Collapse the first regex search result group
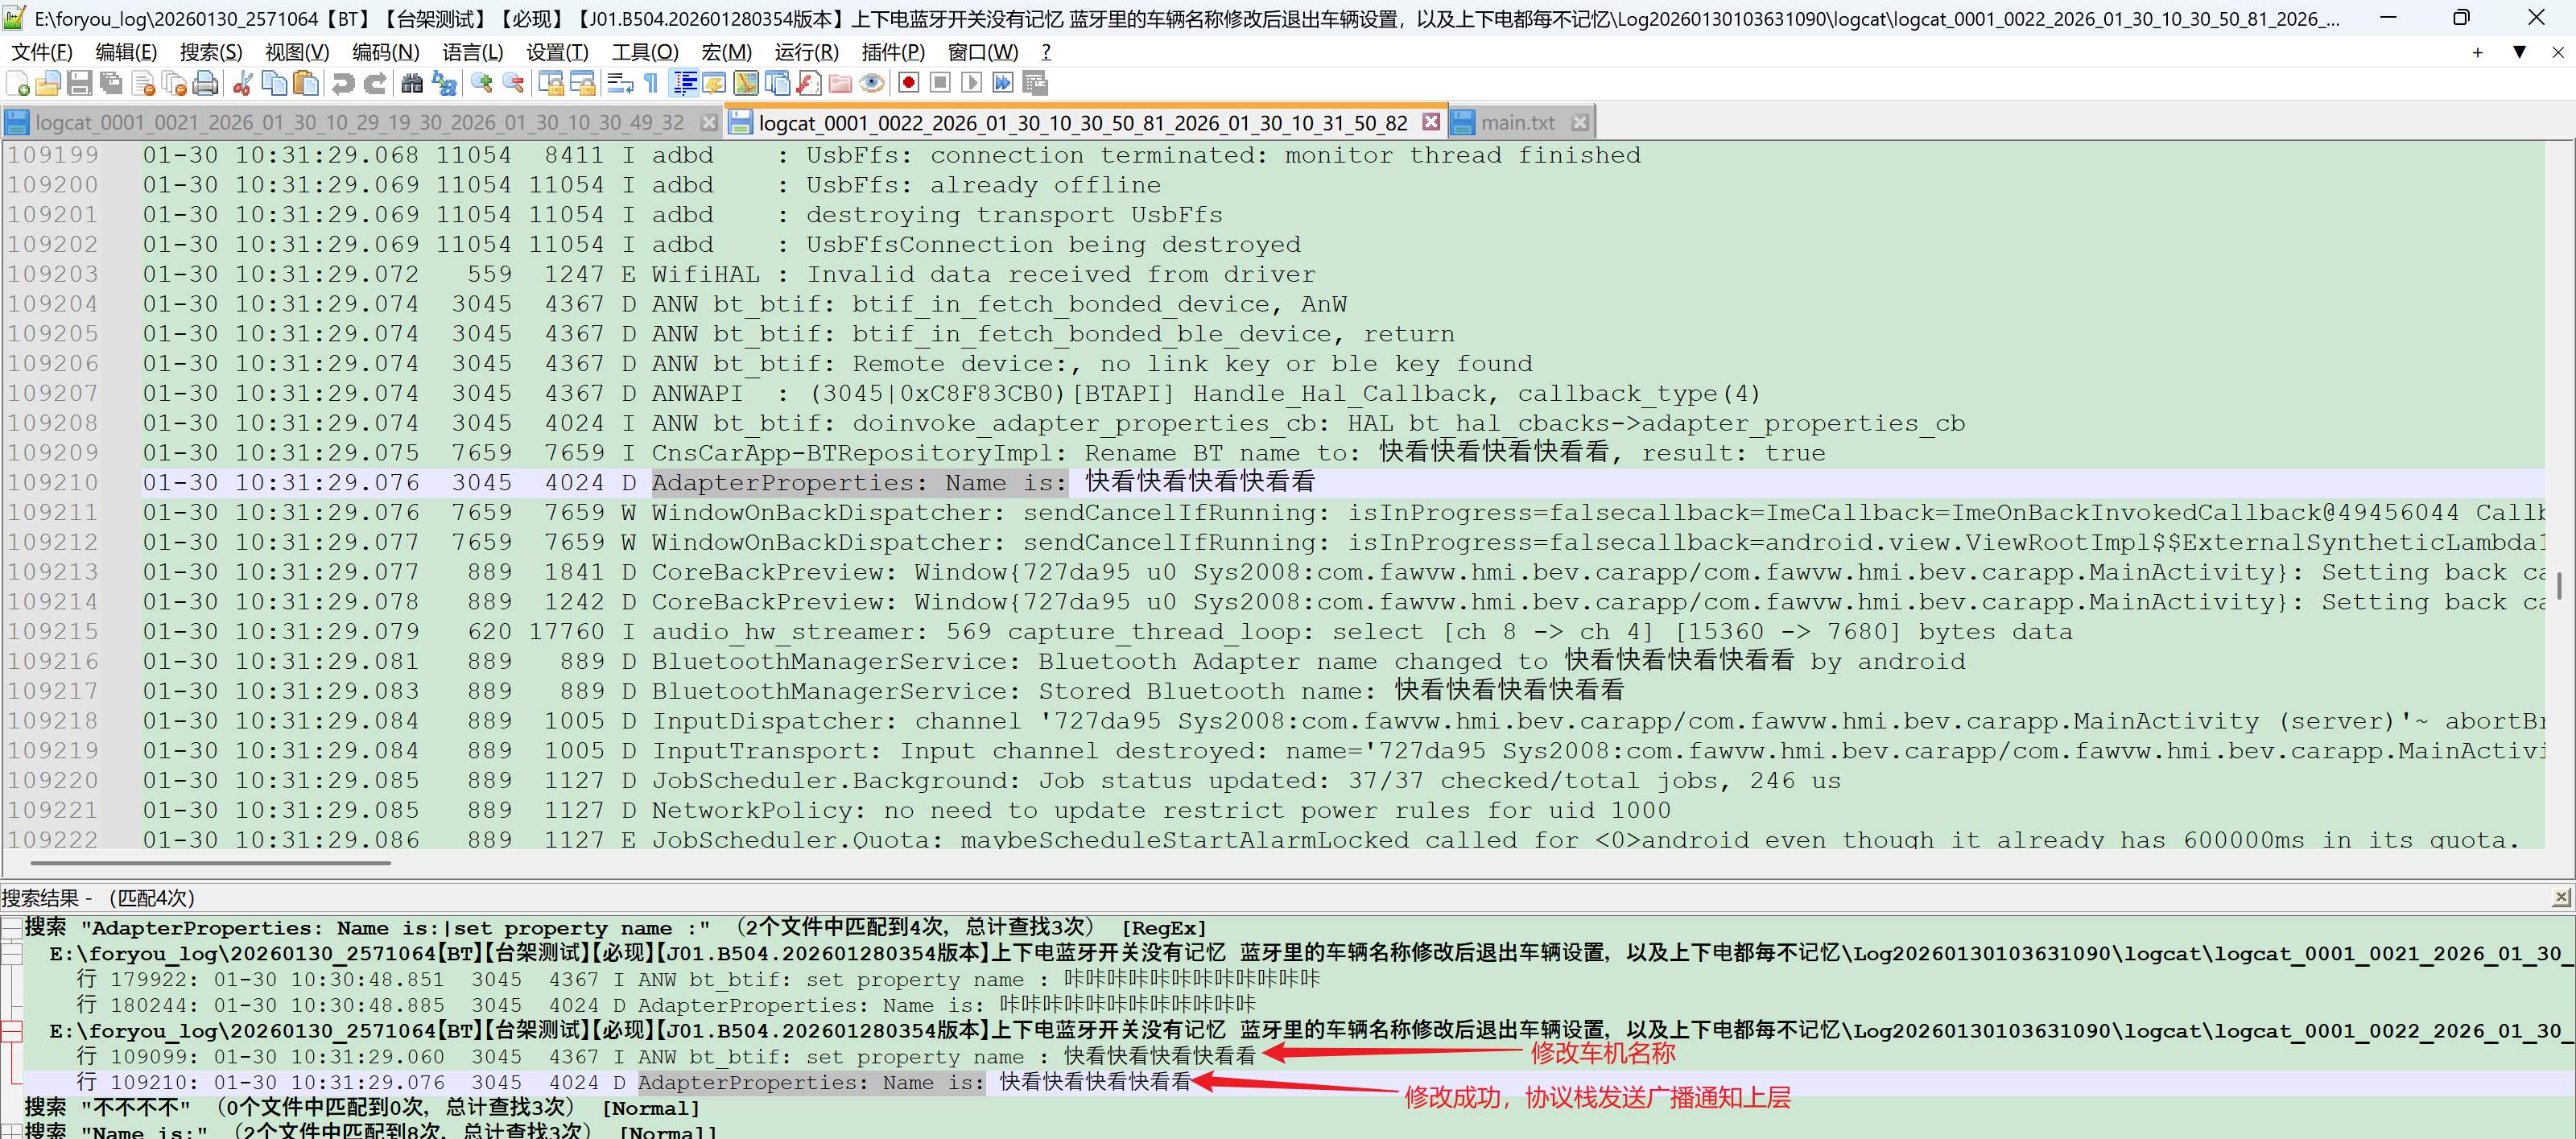The image size is (2576, 1139). (11, 927)
